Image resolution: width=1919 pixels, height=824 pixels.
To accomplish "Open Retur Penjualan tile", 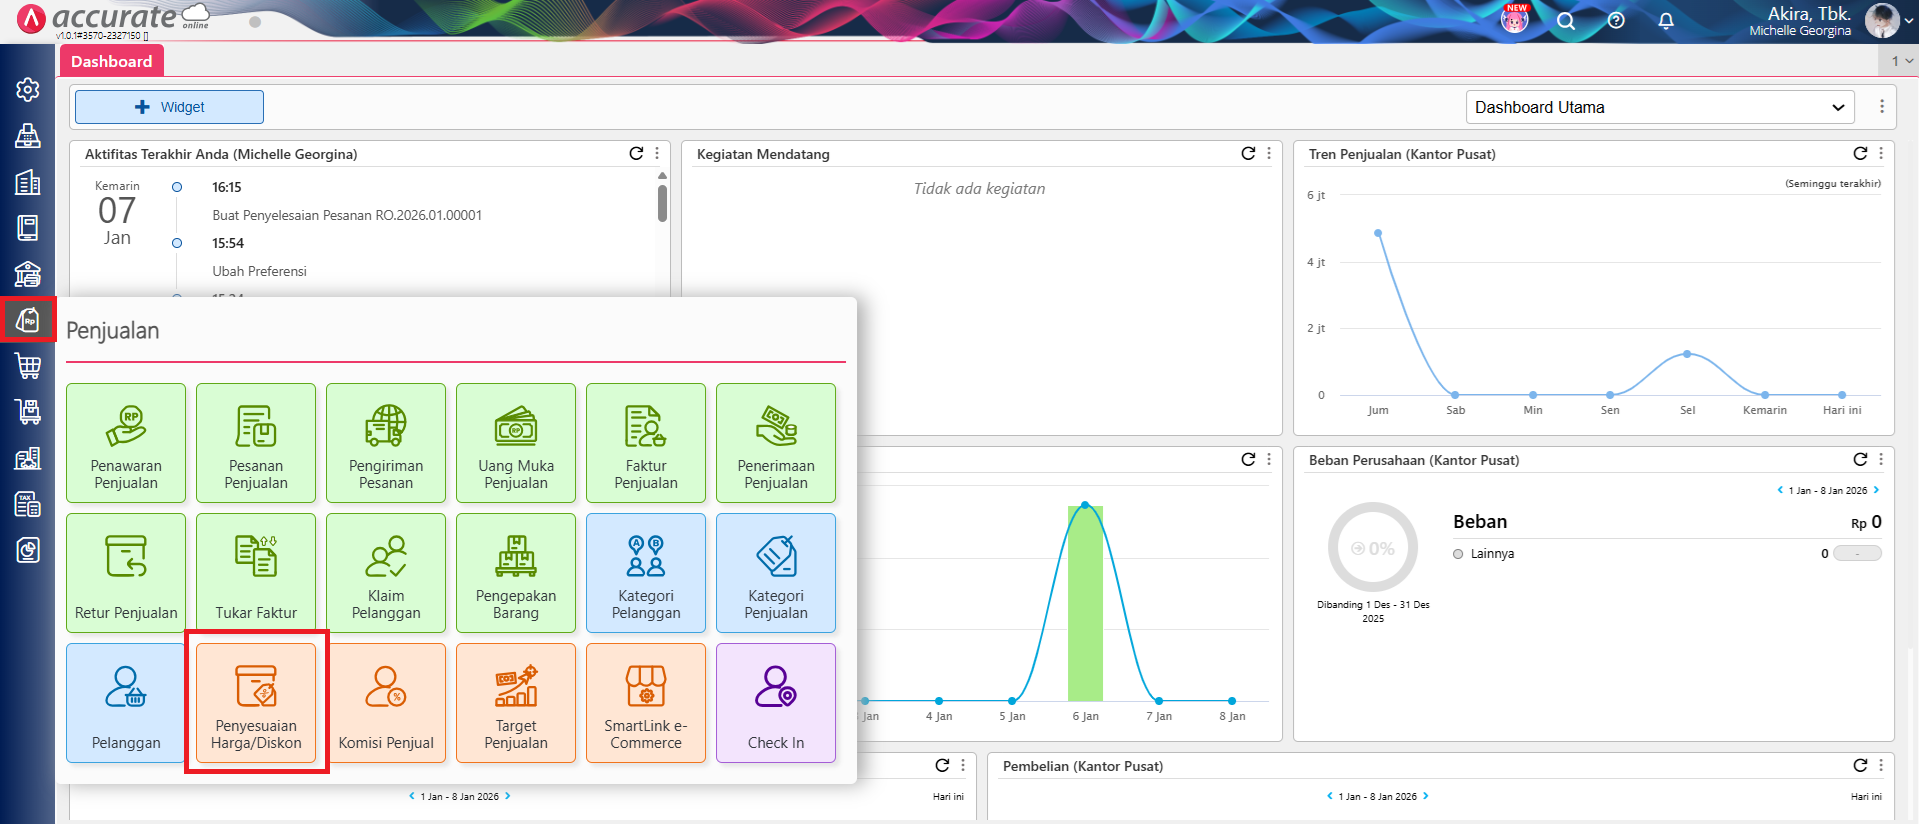I will click(x=126, y=573).
